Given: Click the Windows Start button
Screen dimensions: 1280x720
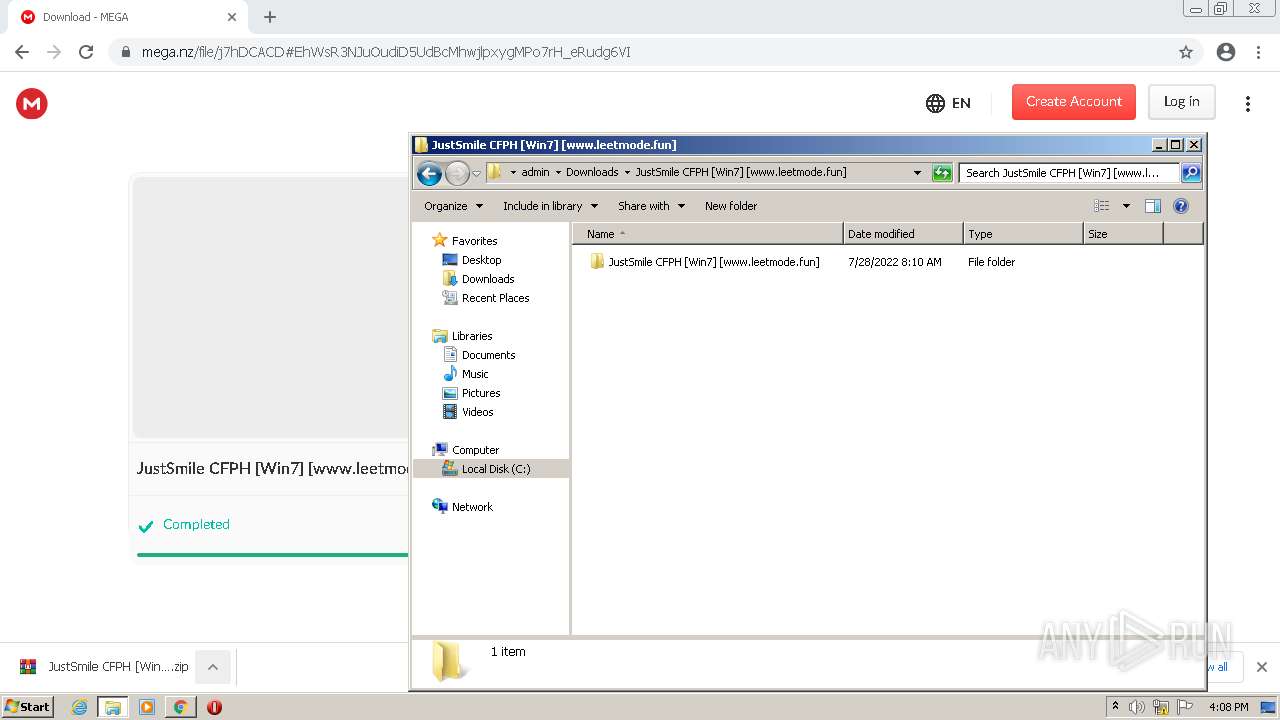Looking at the screenshot, I should click(28, 707).
